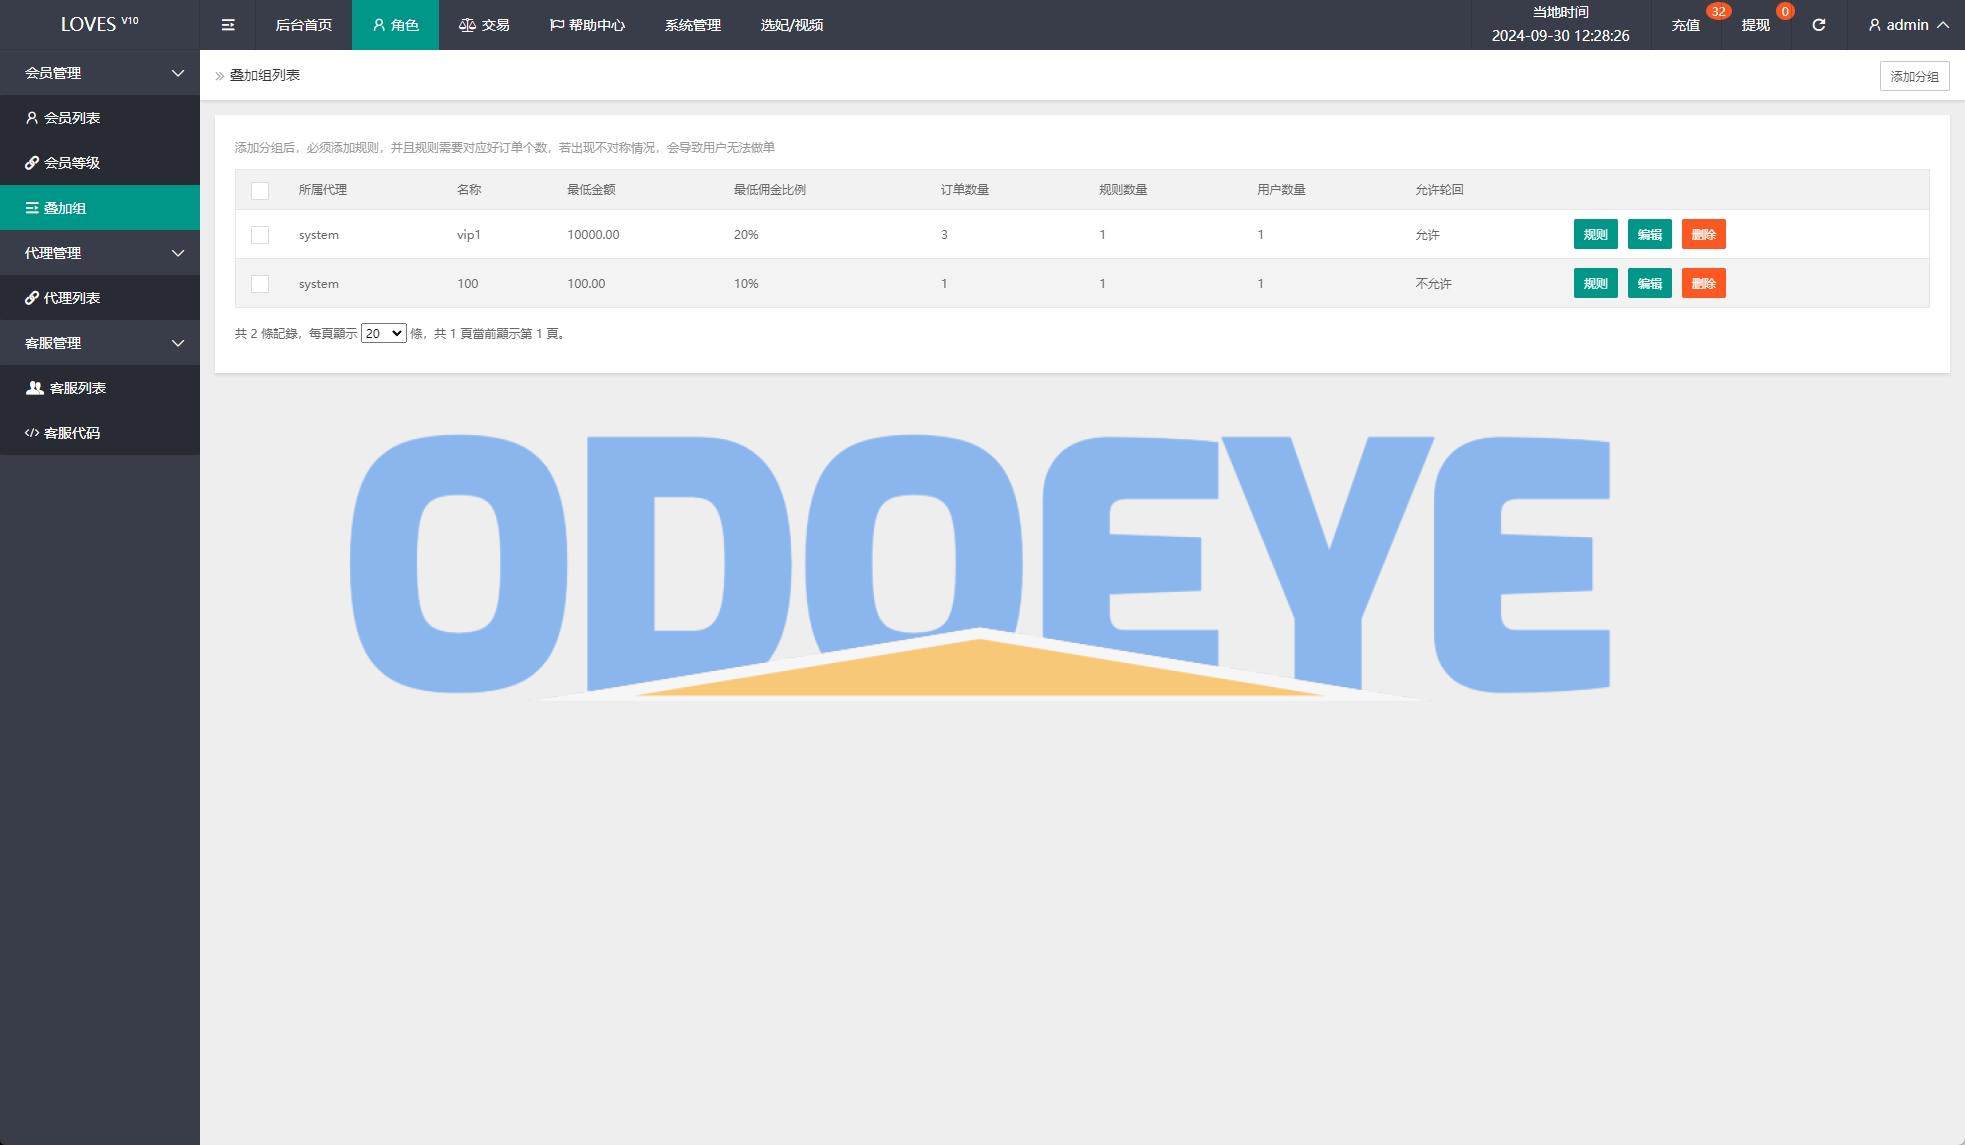Switch to the 帮助中心 tab

(587, 25)
